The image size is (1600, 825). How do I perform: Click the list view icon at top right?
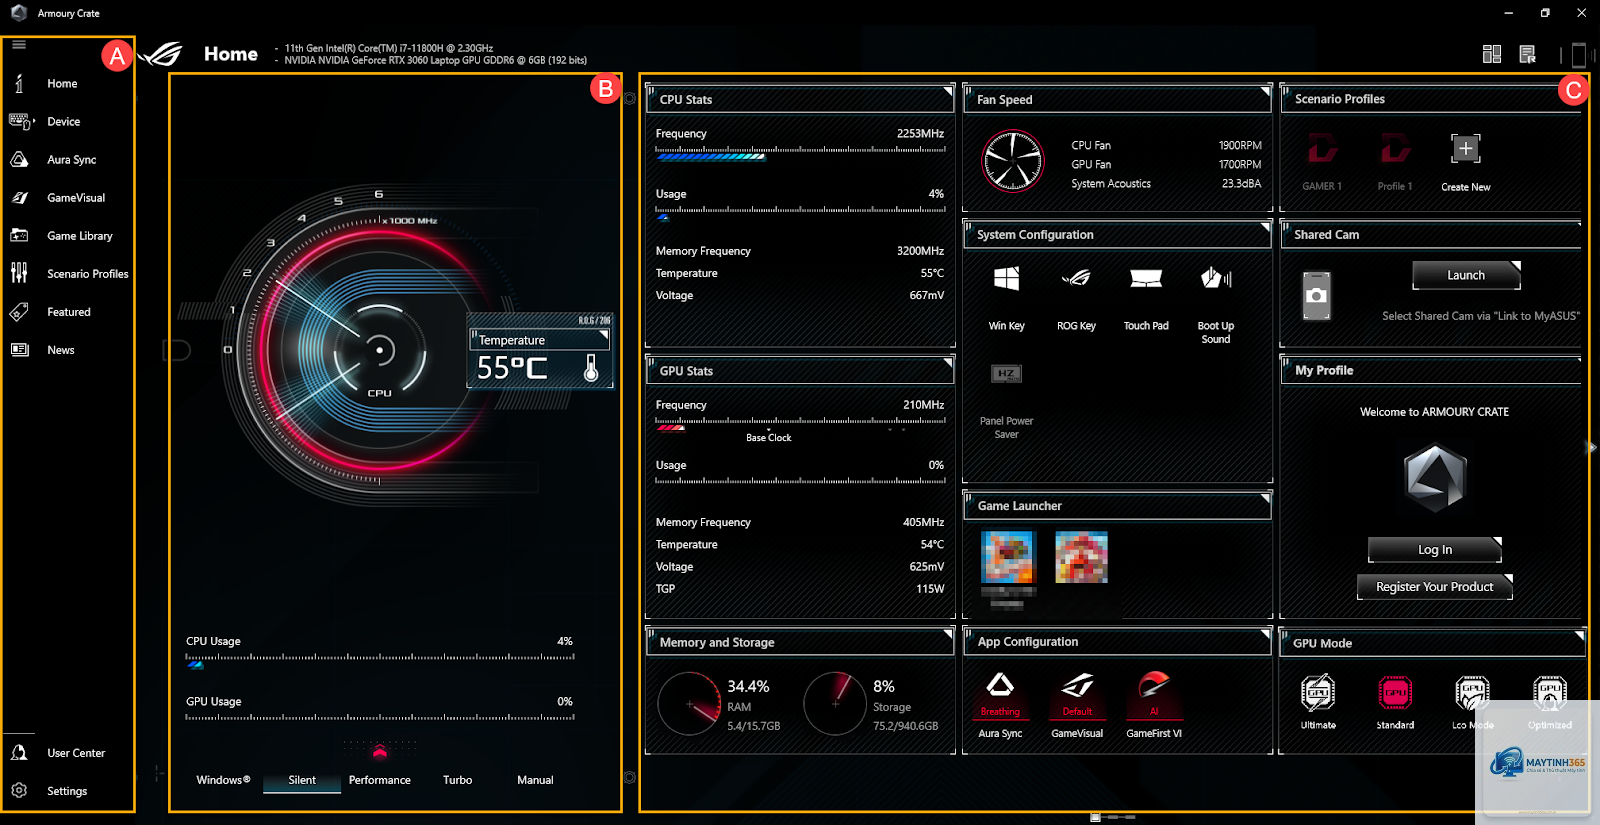(x=1527, y=54)
